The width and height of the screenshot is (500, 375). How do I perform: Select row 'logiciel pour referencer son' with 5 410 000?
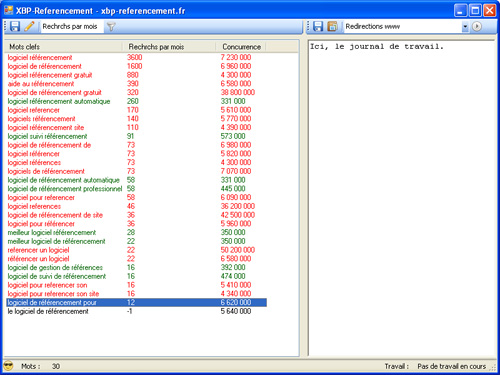(136, 285)
